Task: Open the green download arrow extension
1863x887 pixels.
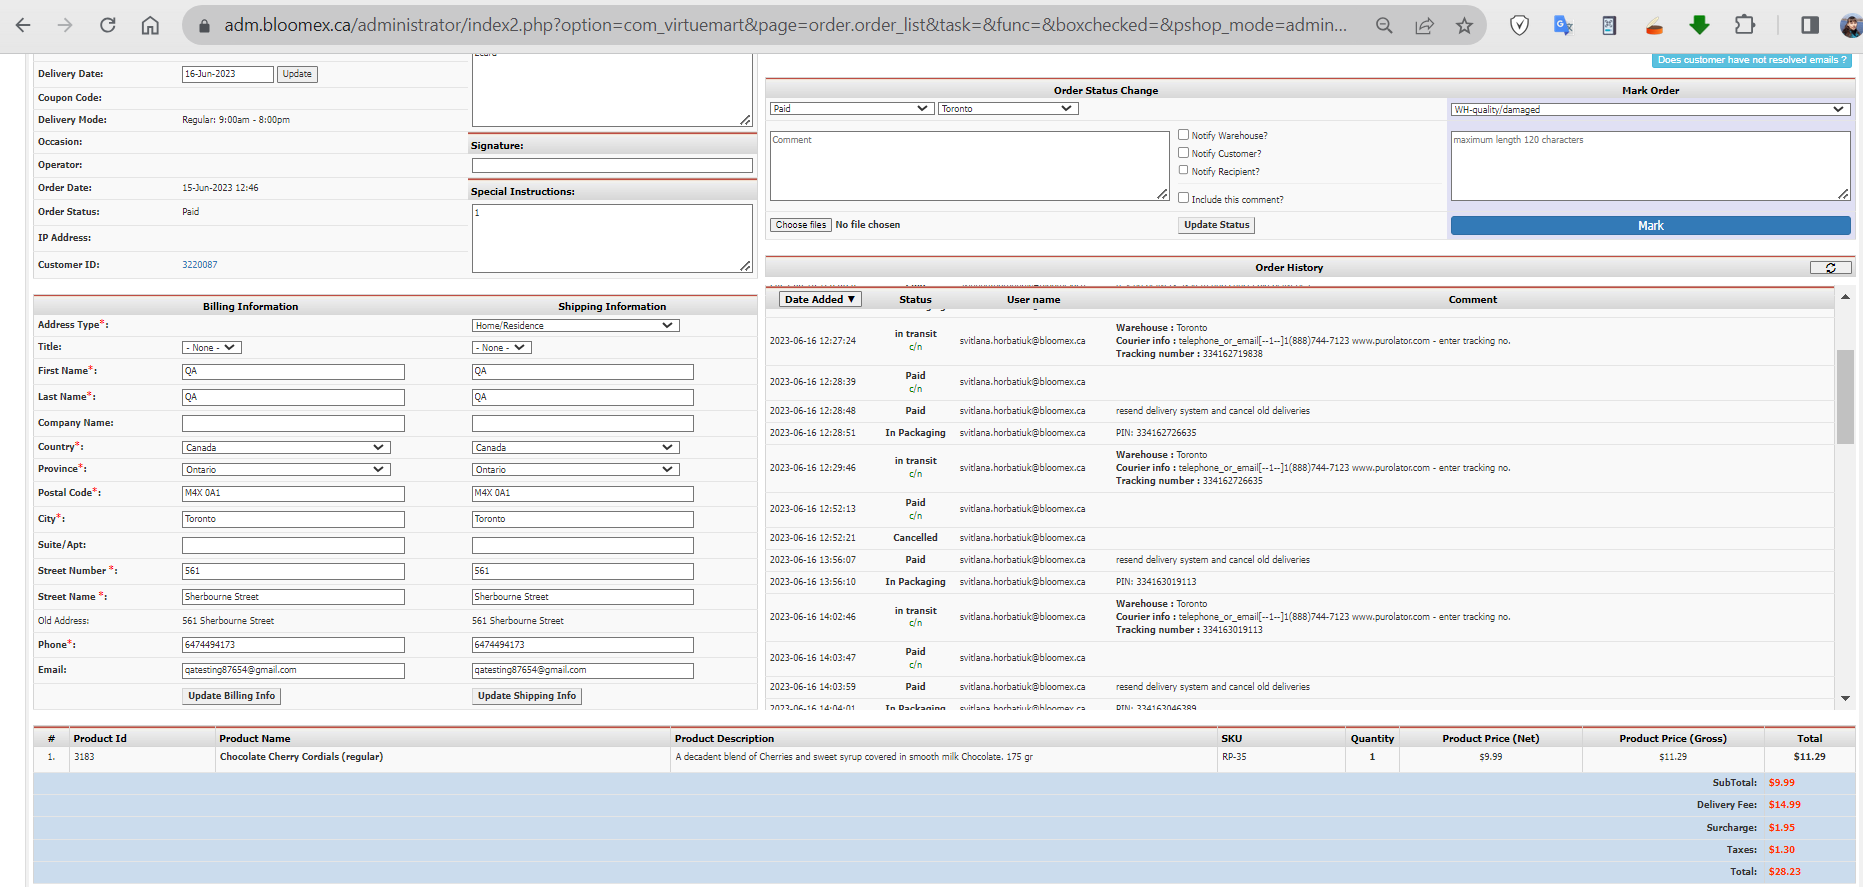Action: 1699,25
